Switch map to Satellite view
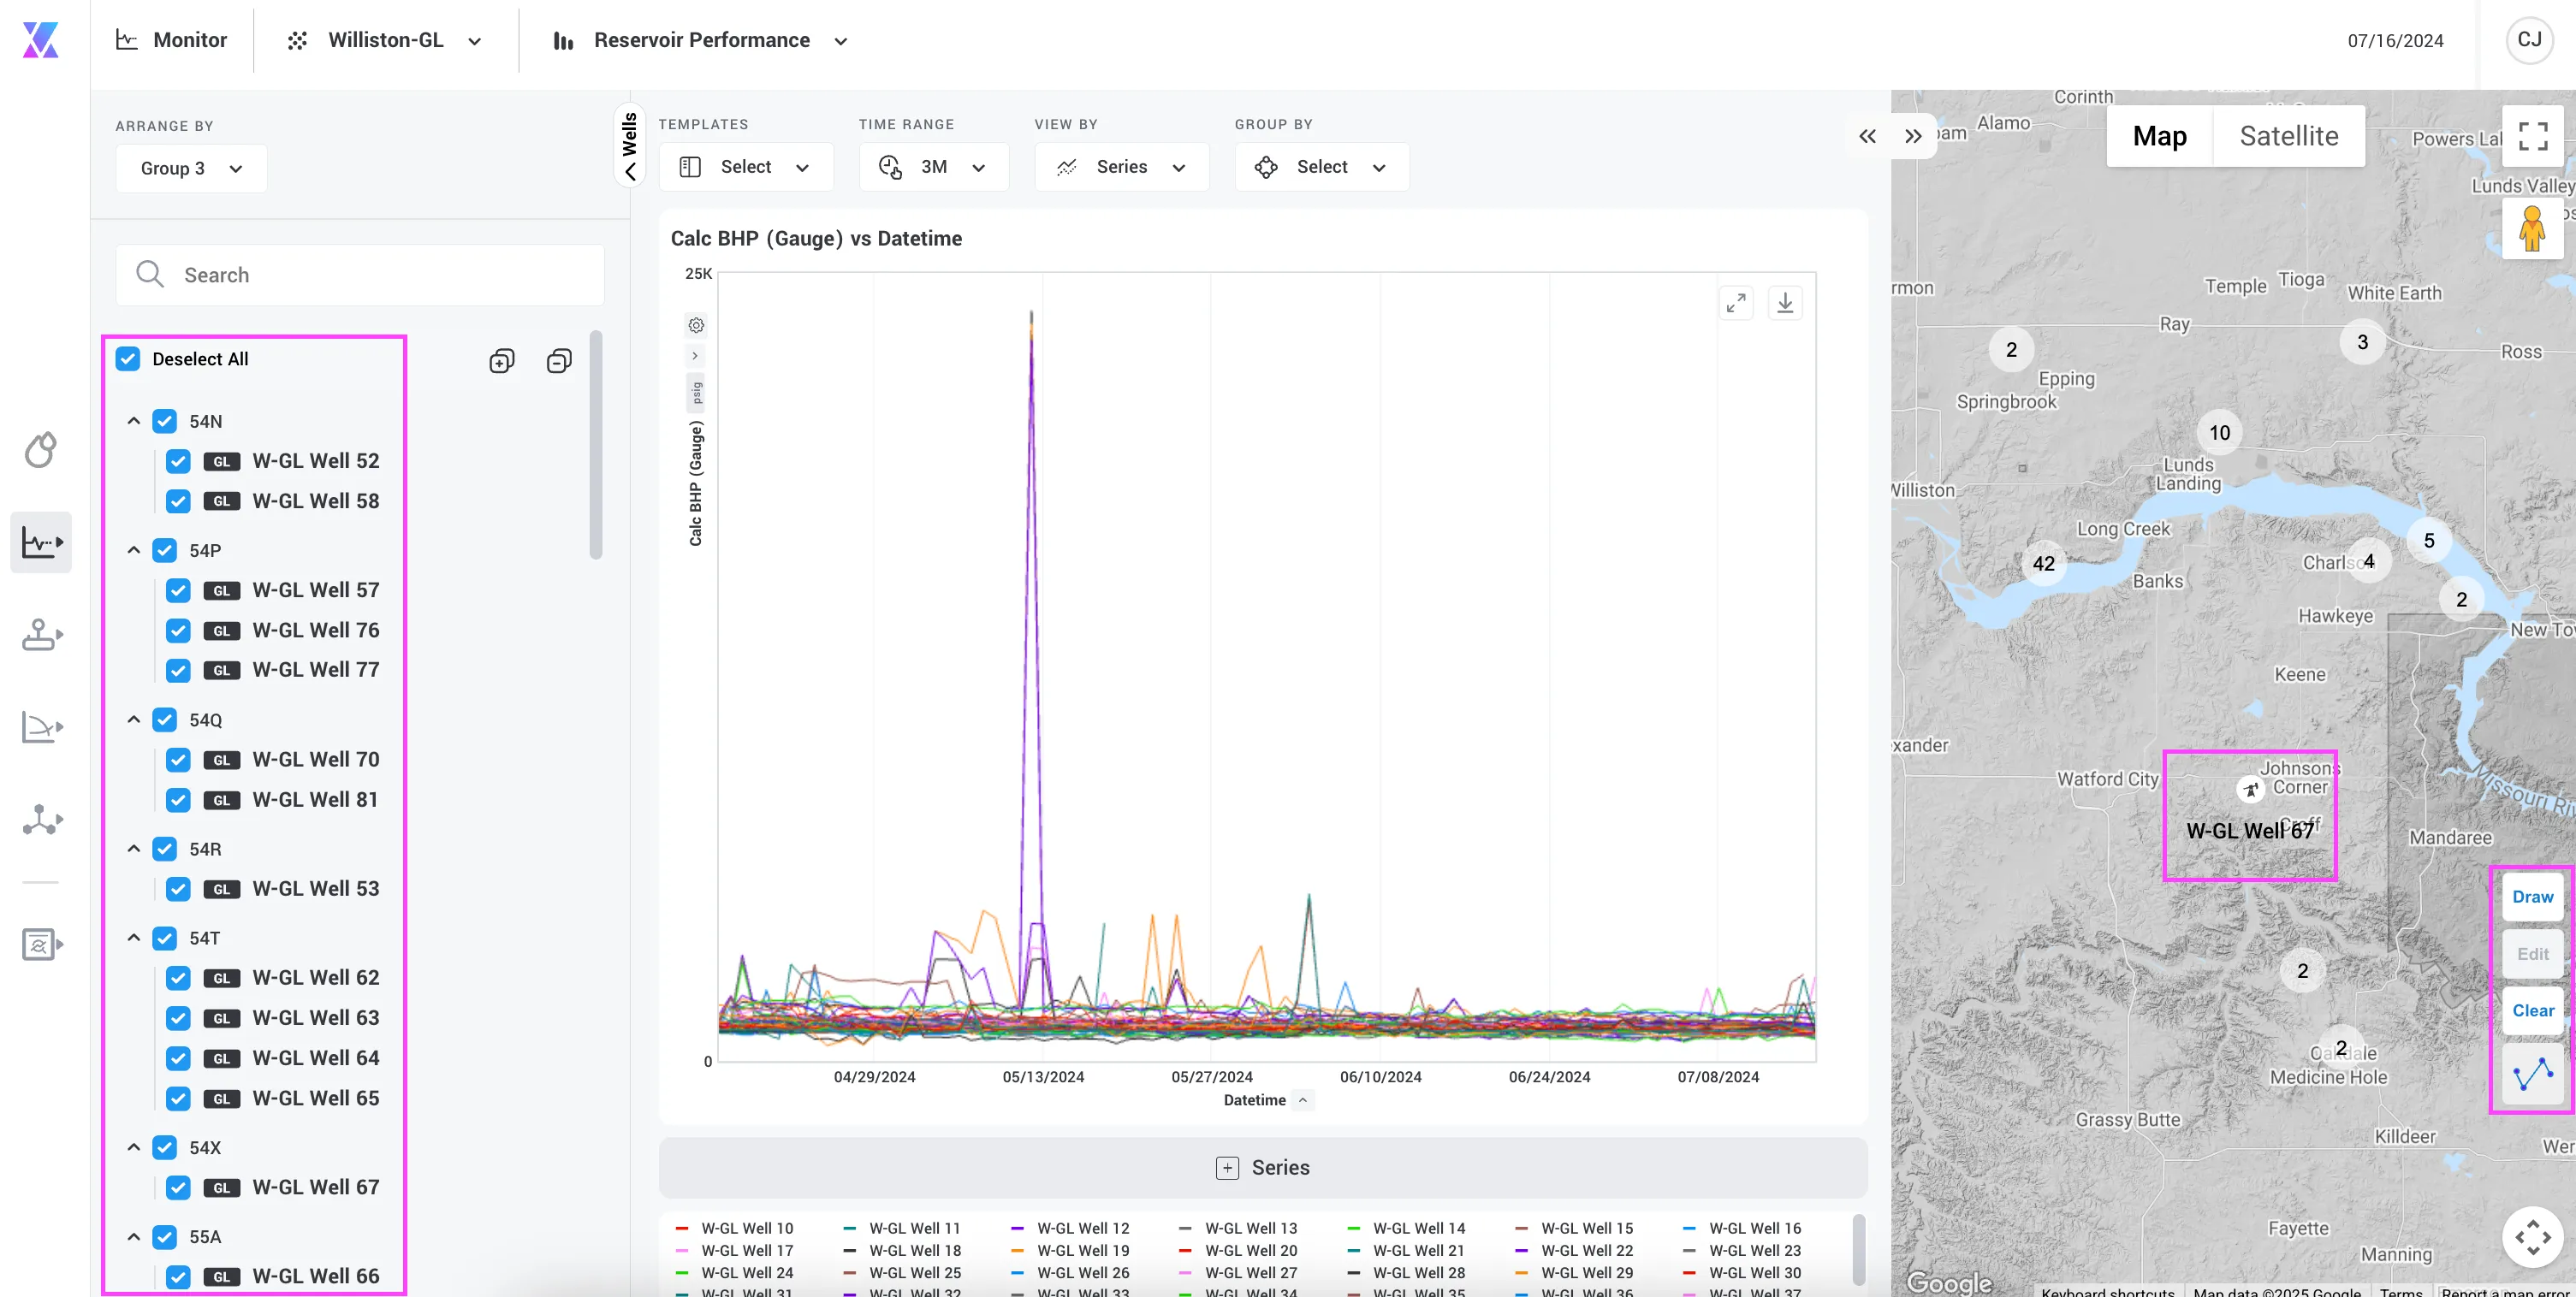Viewport: 2576px width, 1297px height. (2288, 136)
